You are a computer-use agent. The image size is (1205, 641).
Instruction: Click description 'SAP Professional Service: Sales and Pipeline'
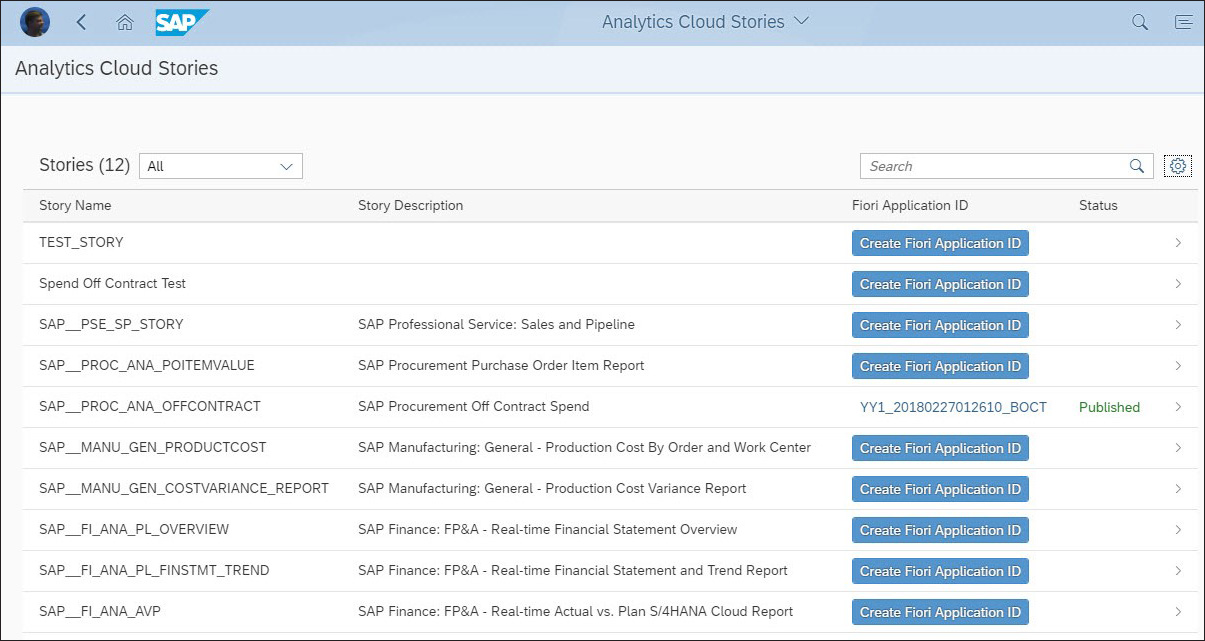point(496,324)
